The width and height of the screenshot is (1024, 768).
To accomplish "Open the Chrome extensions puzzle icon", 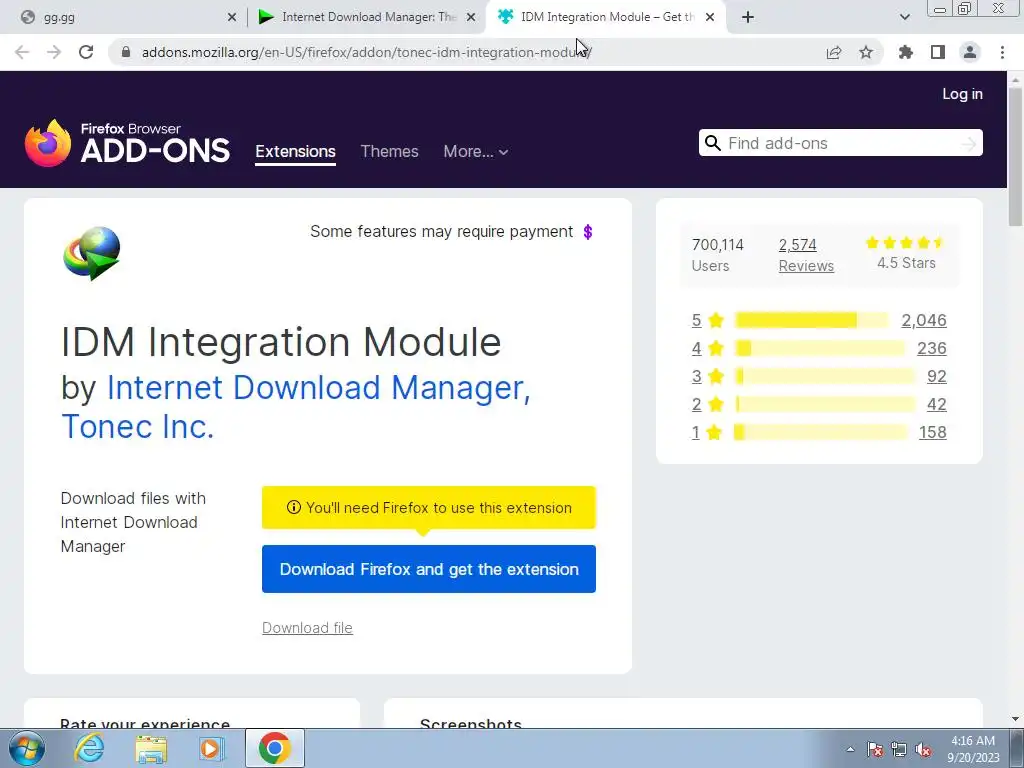I will 906,52.
